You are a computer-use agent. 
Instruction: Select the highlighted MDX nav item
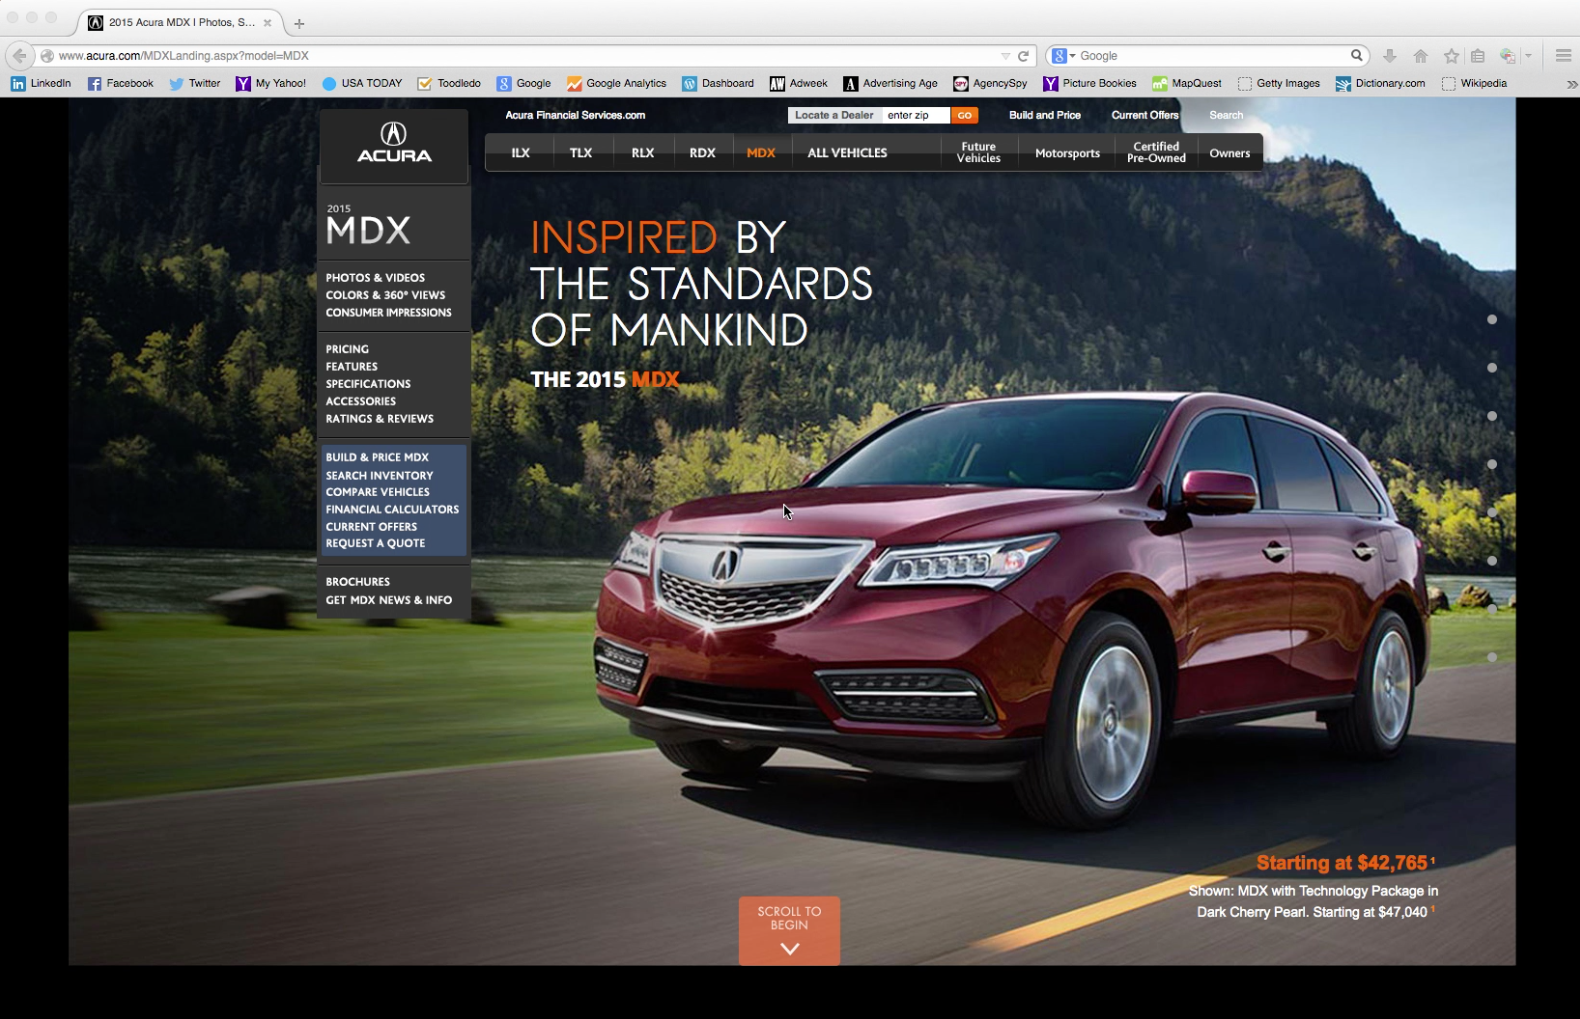click(x=761, y=153)
